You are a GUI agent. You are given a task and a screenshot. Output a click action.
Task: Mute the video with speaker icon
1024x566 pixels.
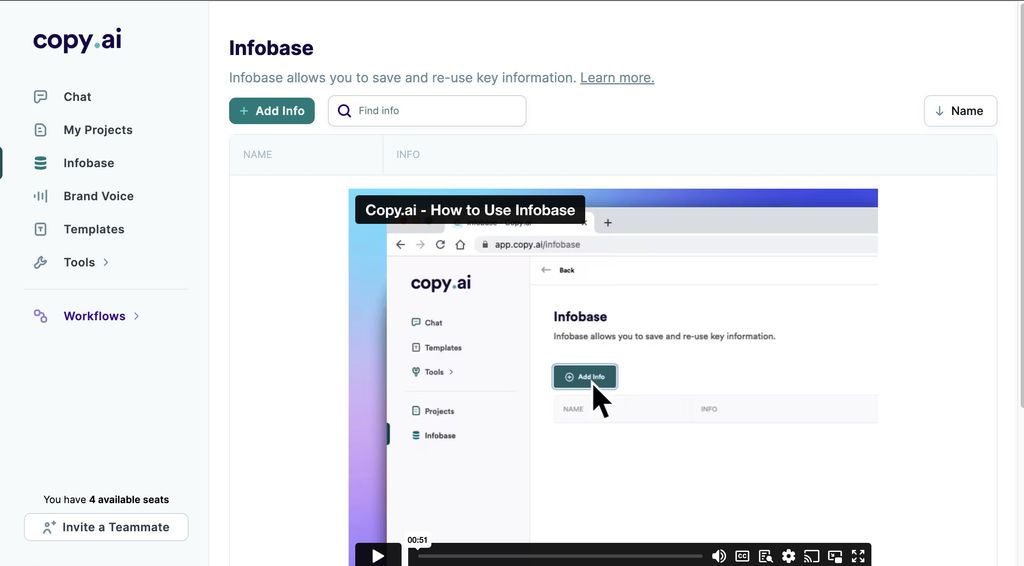[x=718, y=556]
